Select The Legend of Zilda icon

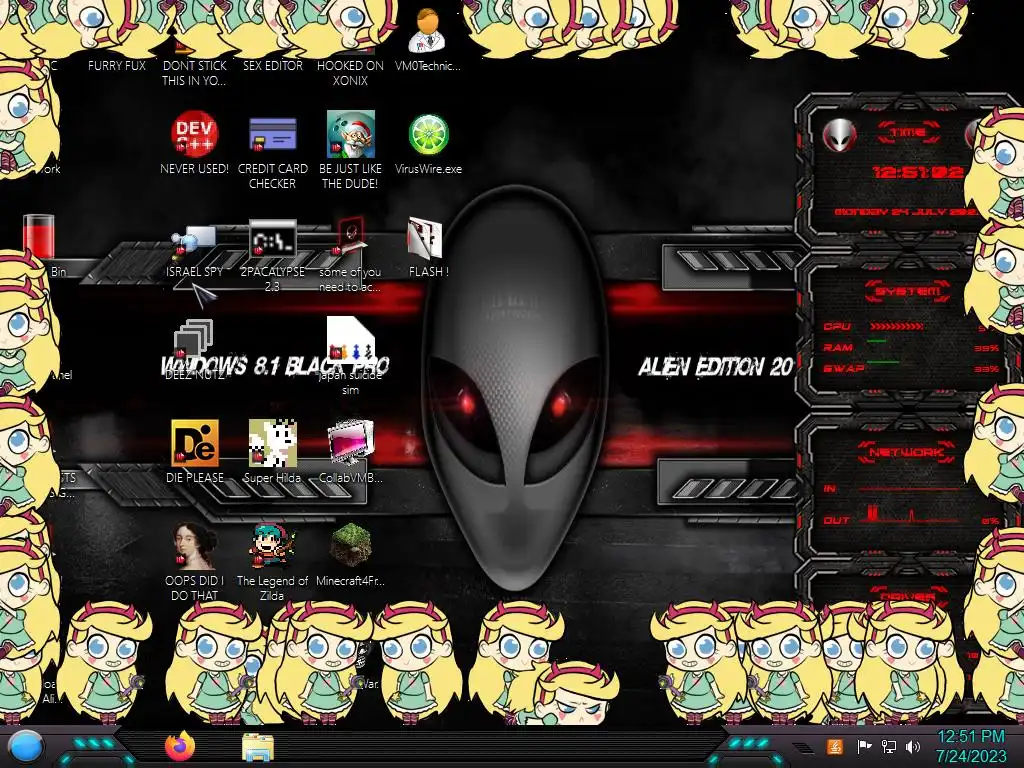pyautogui.click(x=272, y=546)
